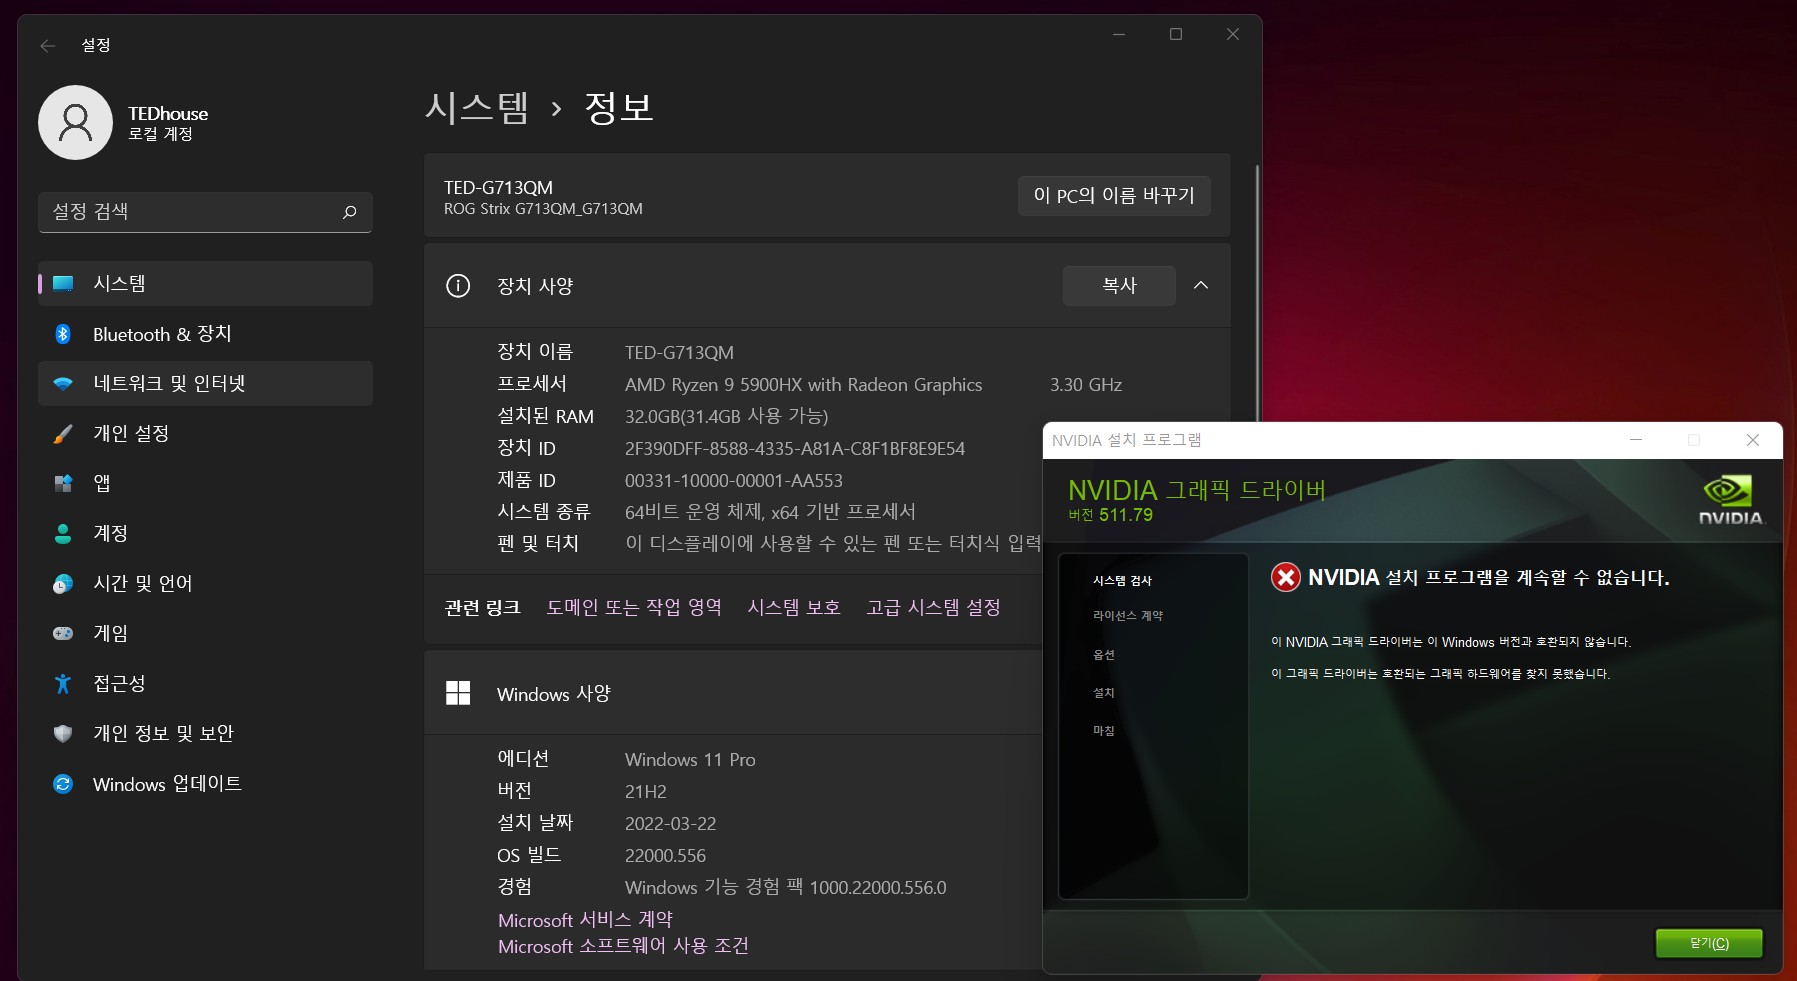
Task: Click the red error icon in NVIDIA installer
Action: [x=1286, y=577]
